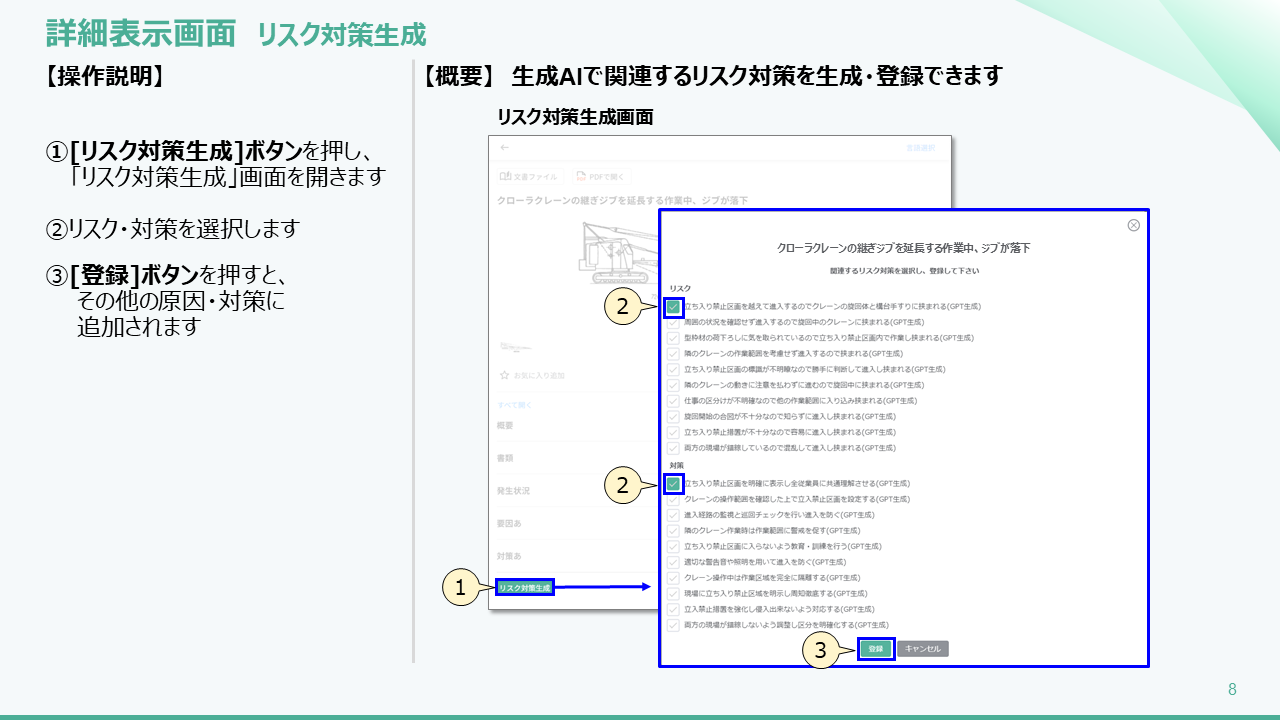Image resolution: width=1280 pixels, height=720 pixels.
Task: Click the gray キャンセル button
Action: click(x=922, y=649)
